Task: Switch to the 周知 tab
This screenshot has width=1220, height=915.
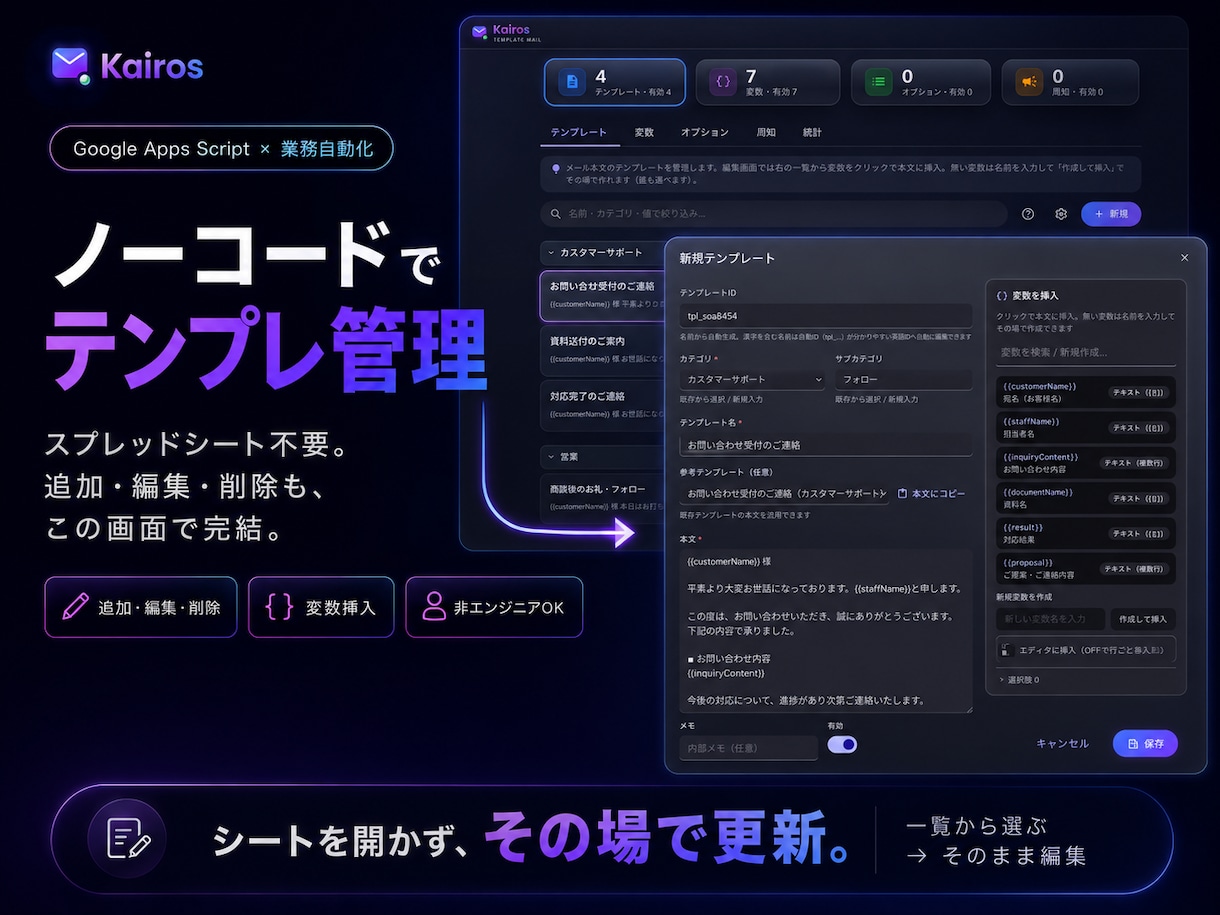Action: click(x=766, y=133)
